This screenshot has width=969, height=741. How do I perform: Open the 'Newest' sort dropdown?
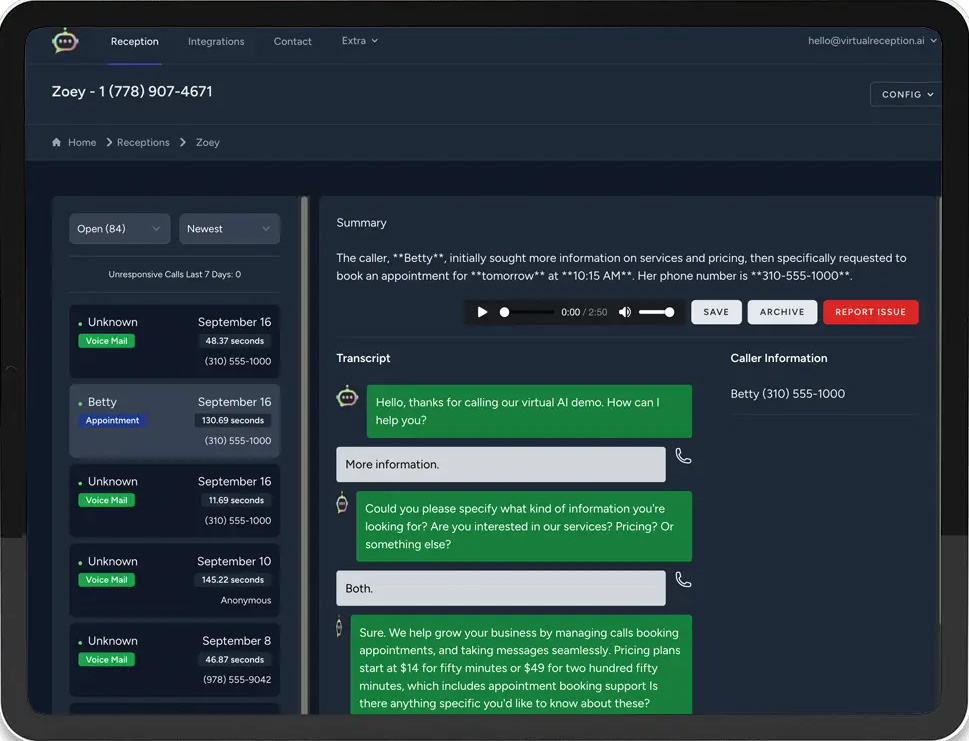pyautogui.click(x=229, y=228)
